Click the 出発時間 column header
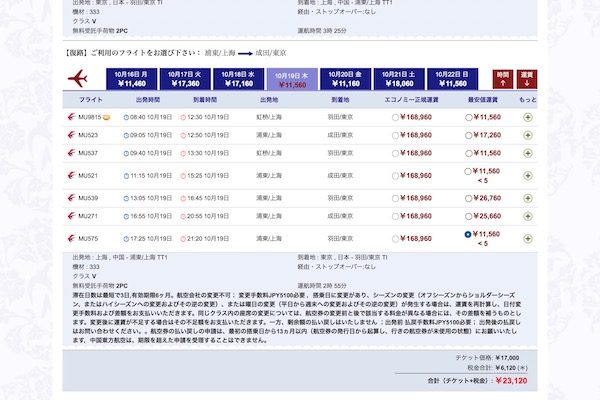 (x=148, y=100)
